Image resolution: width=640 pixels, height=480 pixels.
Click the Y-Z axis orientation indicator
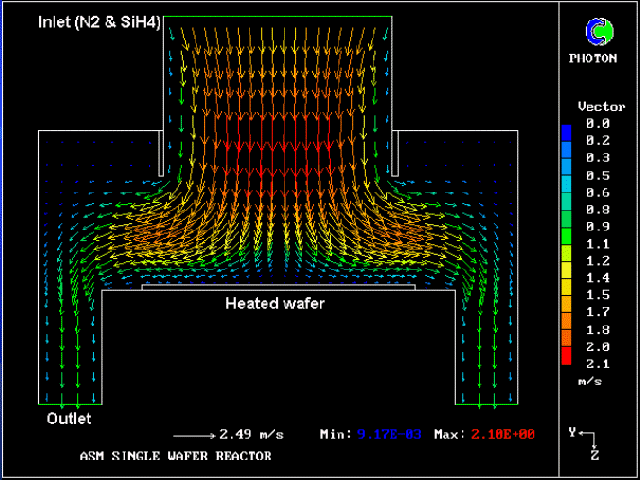point(588,442)
